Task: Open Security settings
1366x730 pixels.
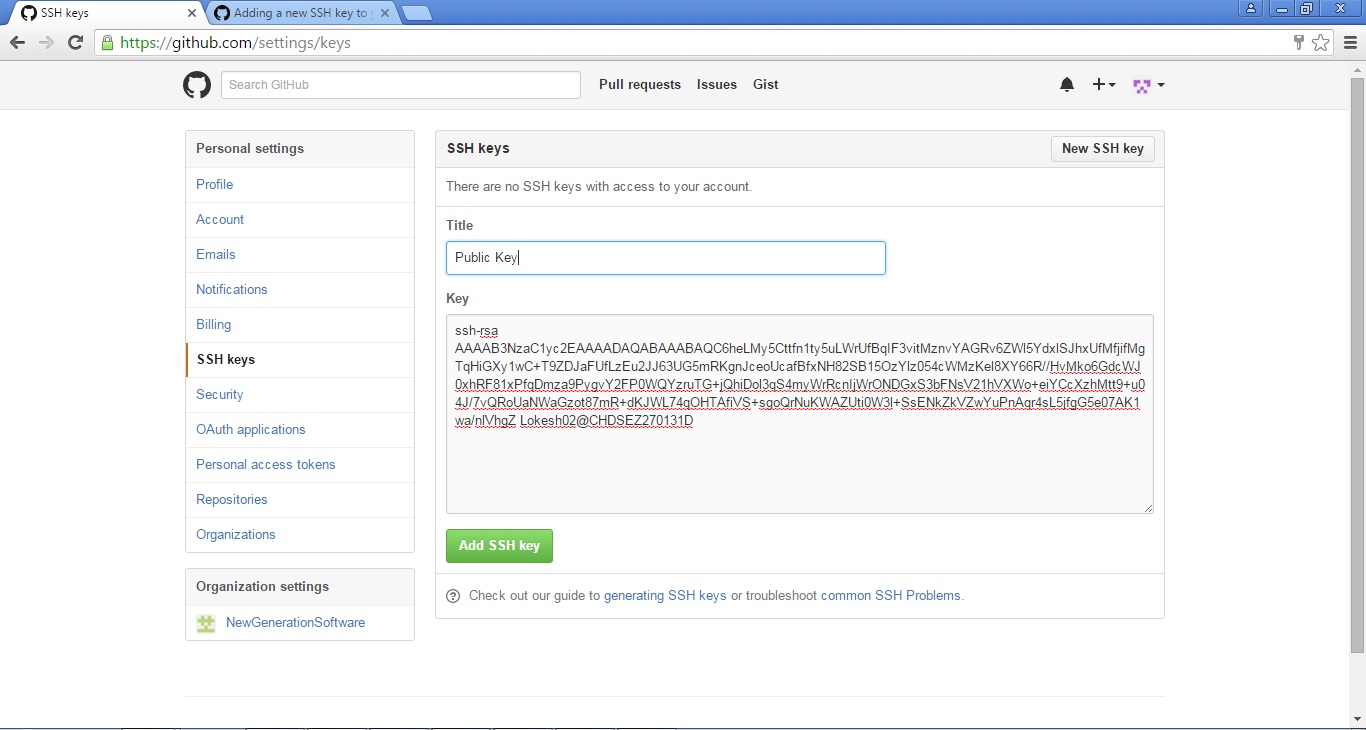Action: point(300,395)
